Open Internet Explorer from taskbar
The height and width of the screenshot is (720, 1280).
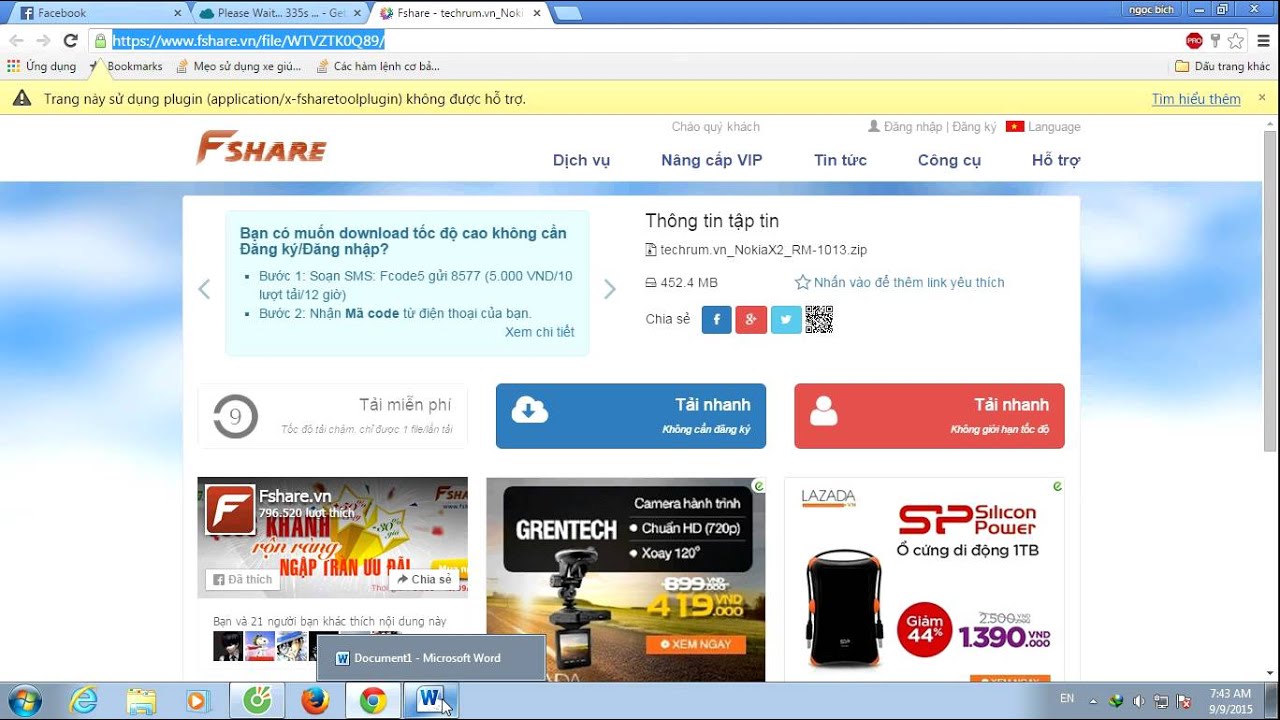point(84,701)
